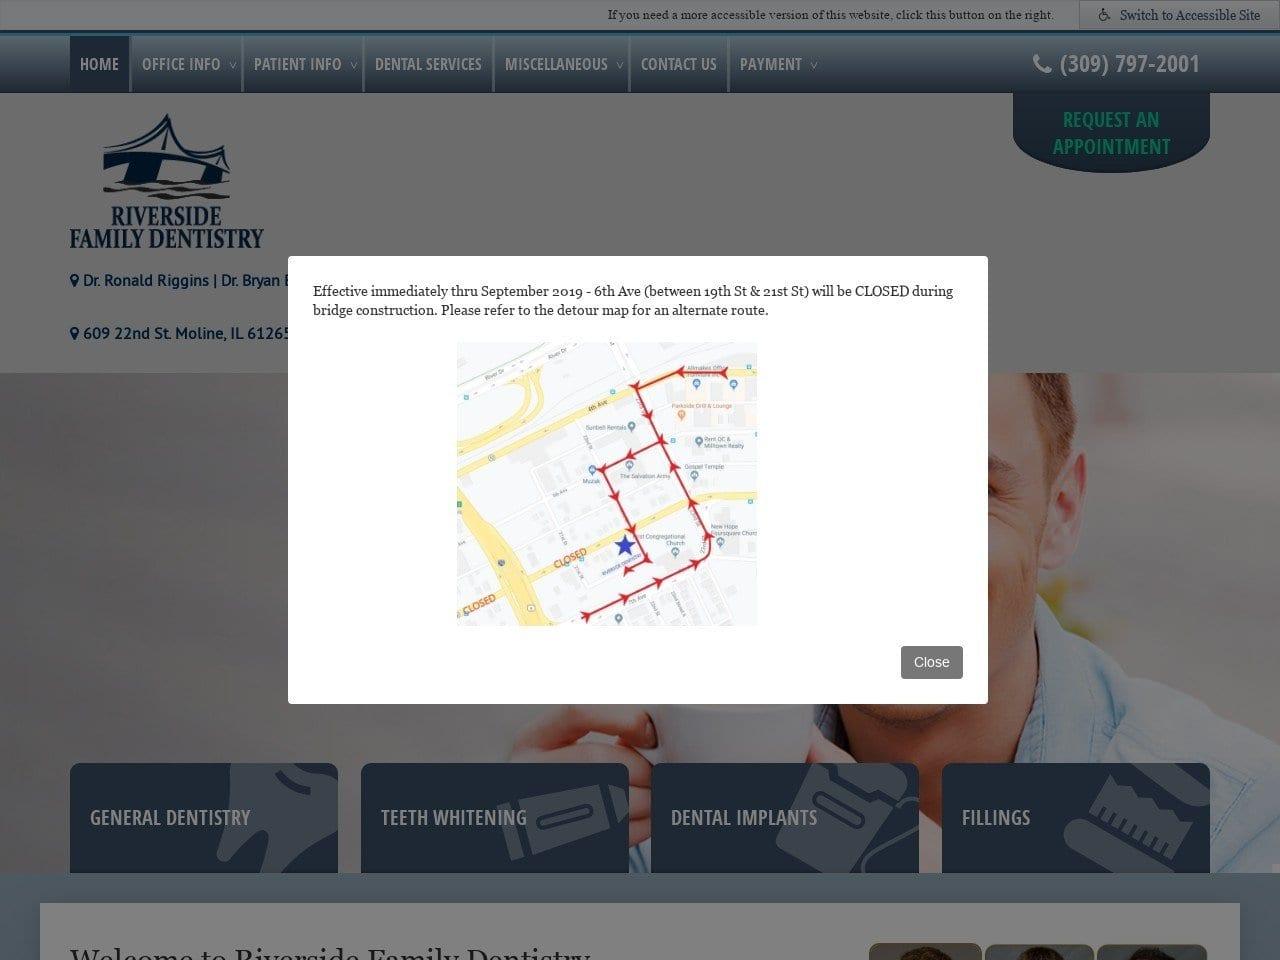This screenshot has height=960, width=1280.
Task: Close the detour notice dialog
Action: (932, 662)
